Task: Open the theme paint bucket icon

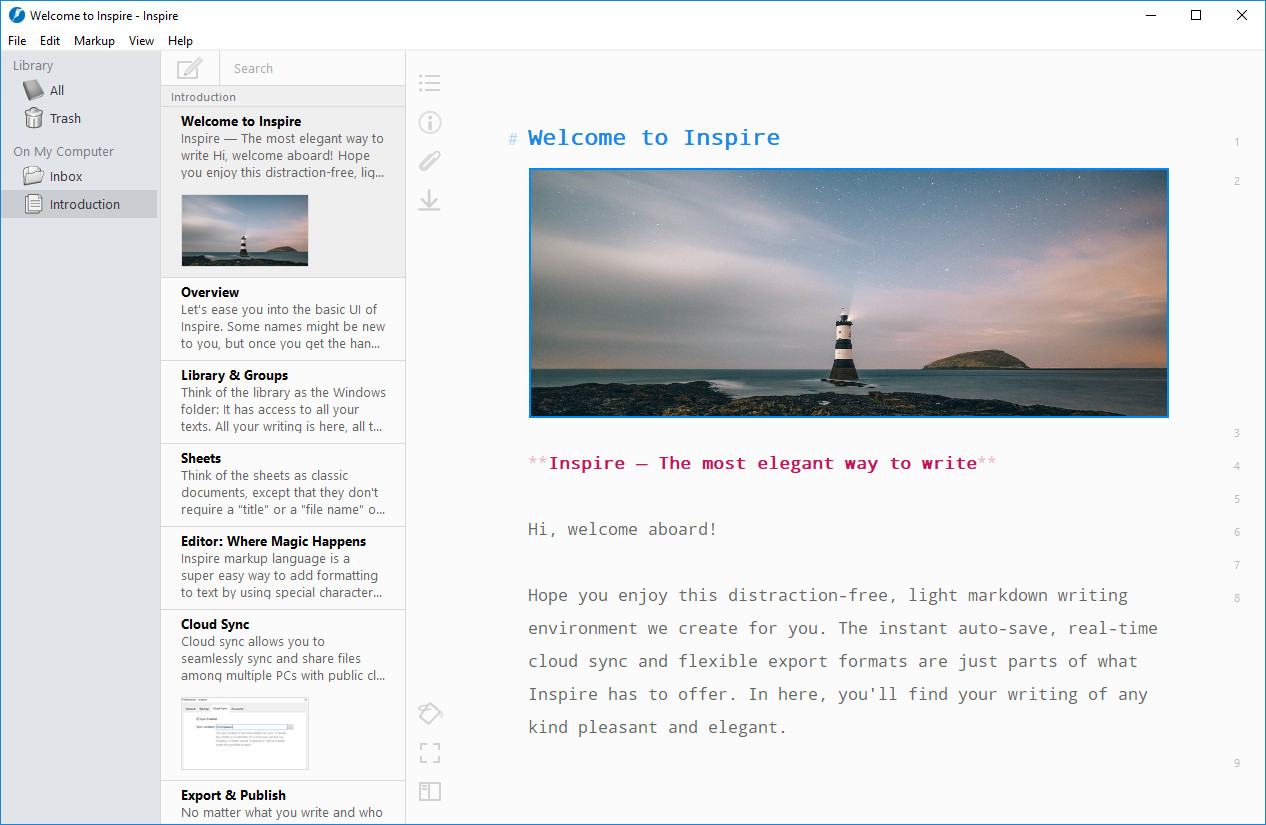Action: [x=430, y=713]
